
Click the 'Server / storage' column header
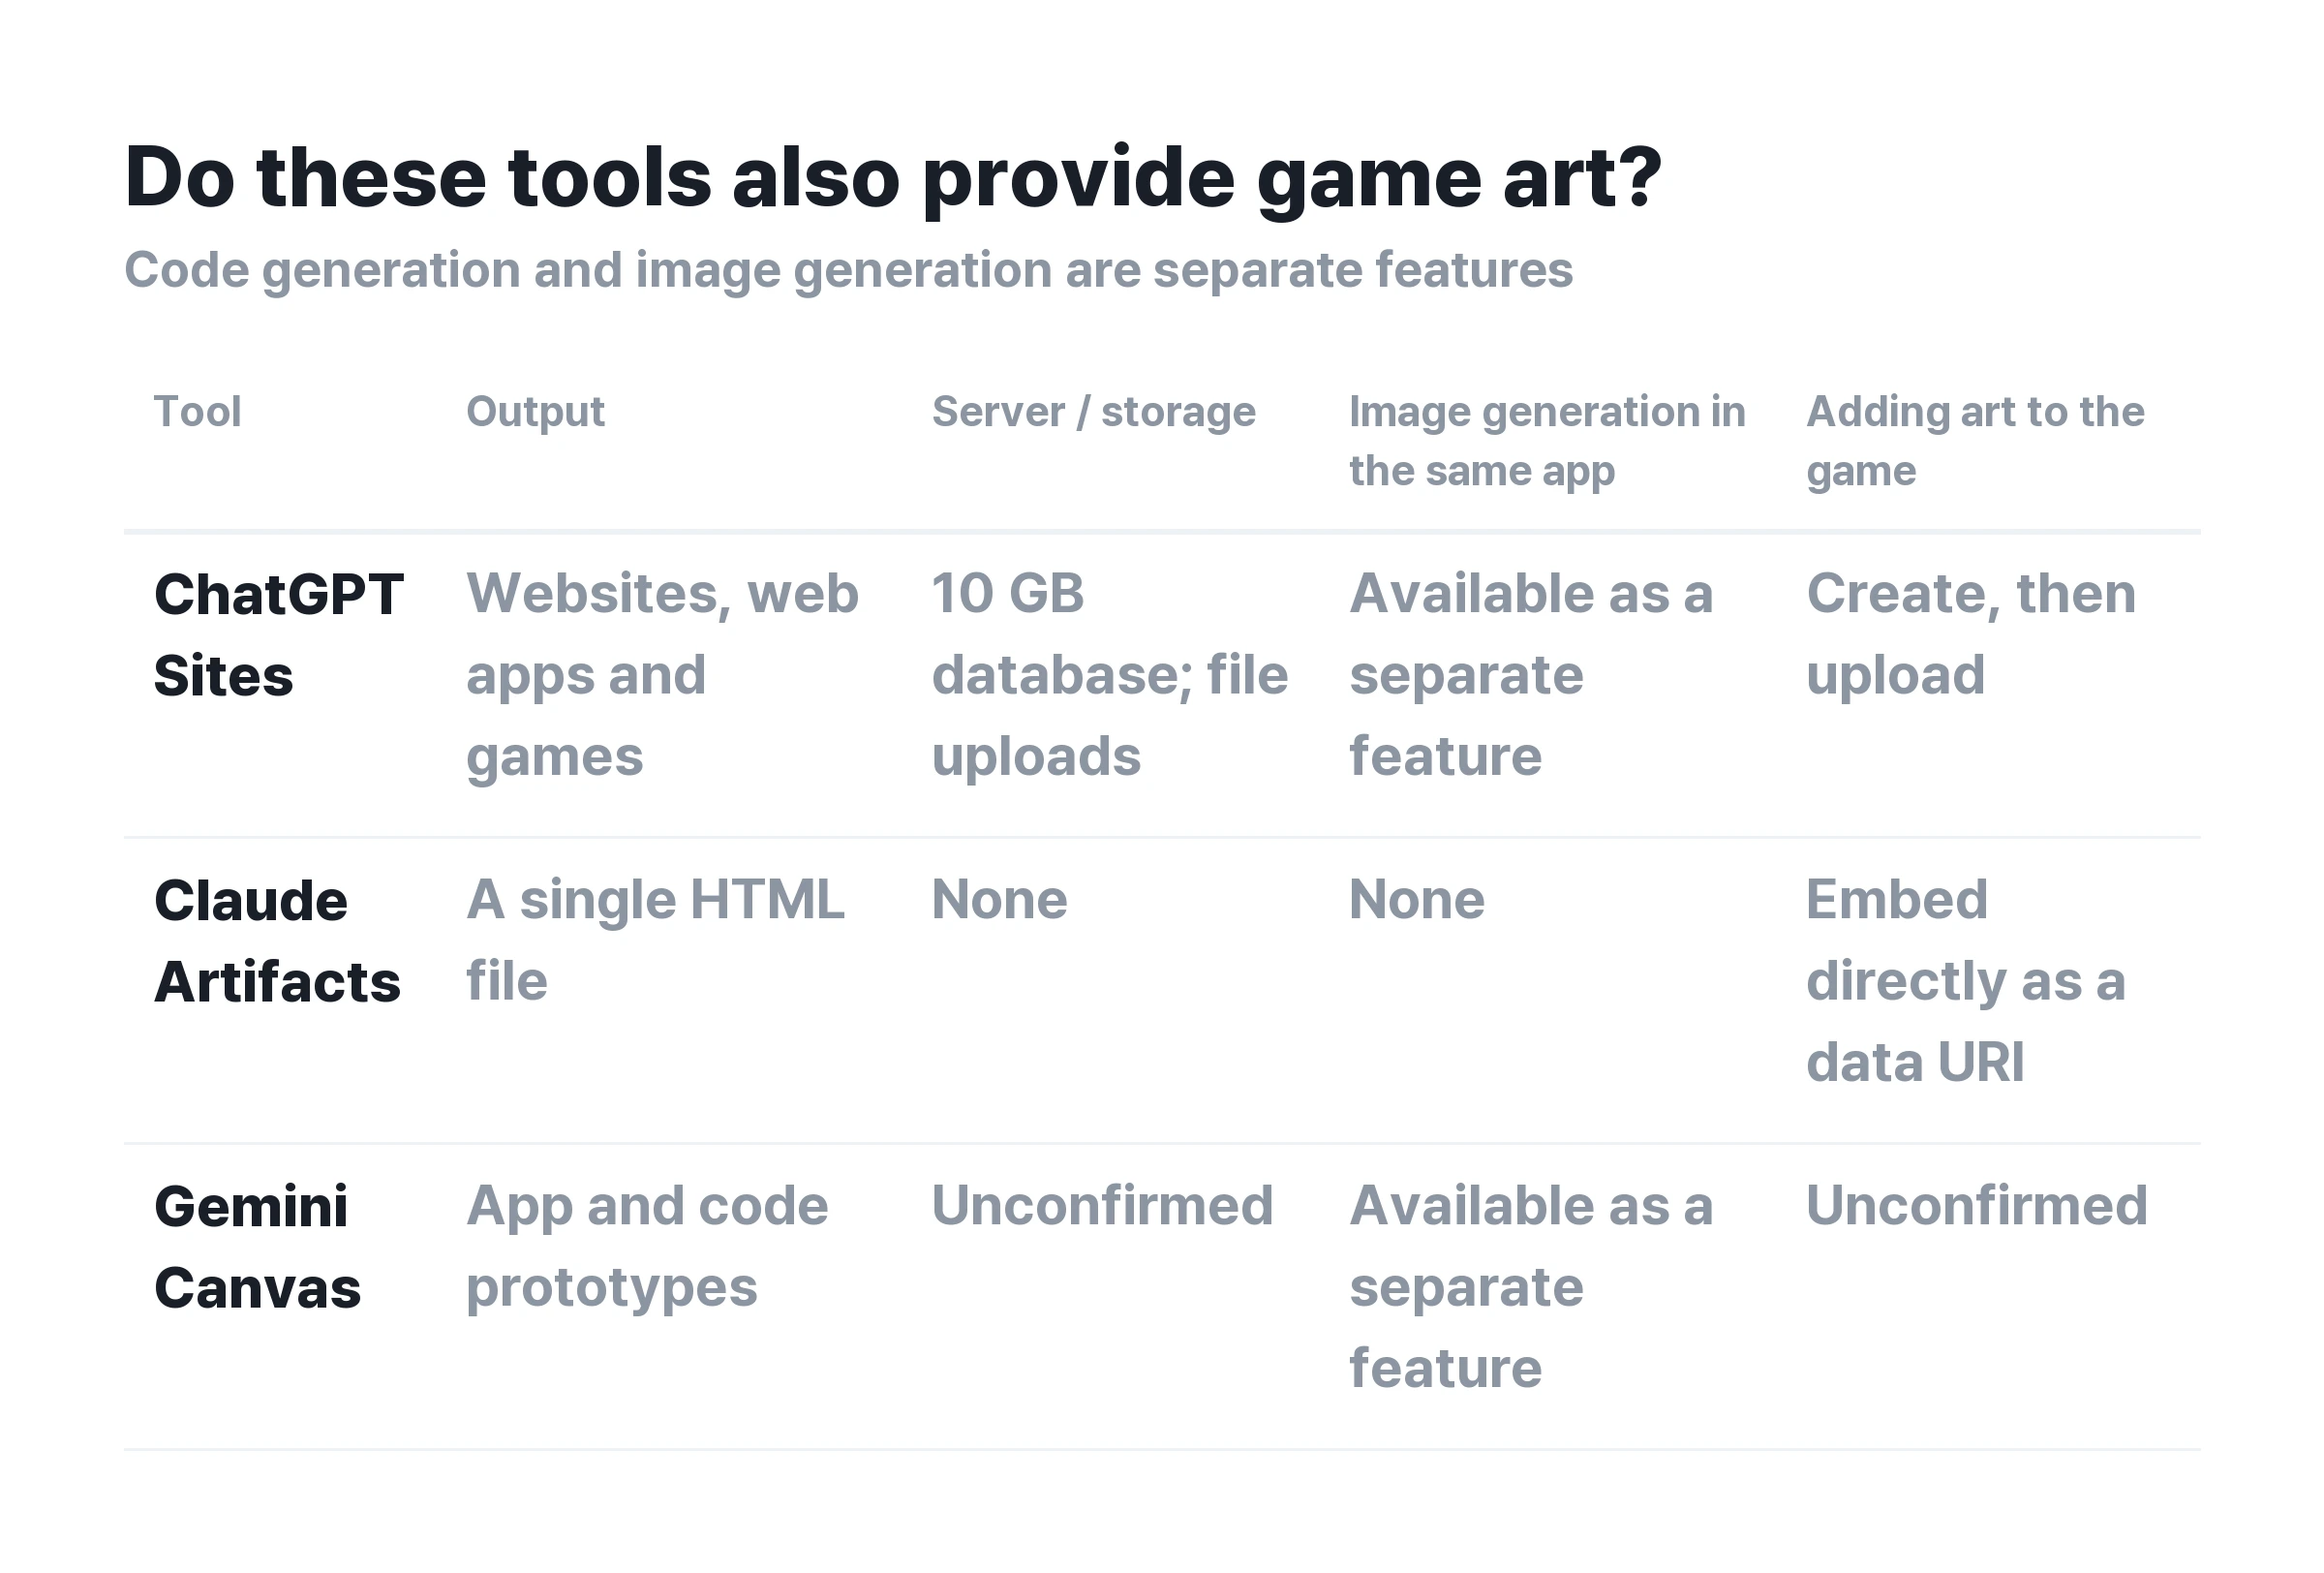(x=1093, y=412)
